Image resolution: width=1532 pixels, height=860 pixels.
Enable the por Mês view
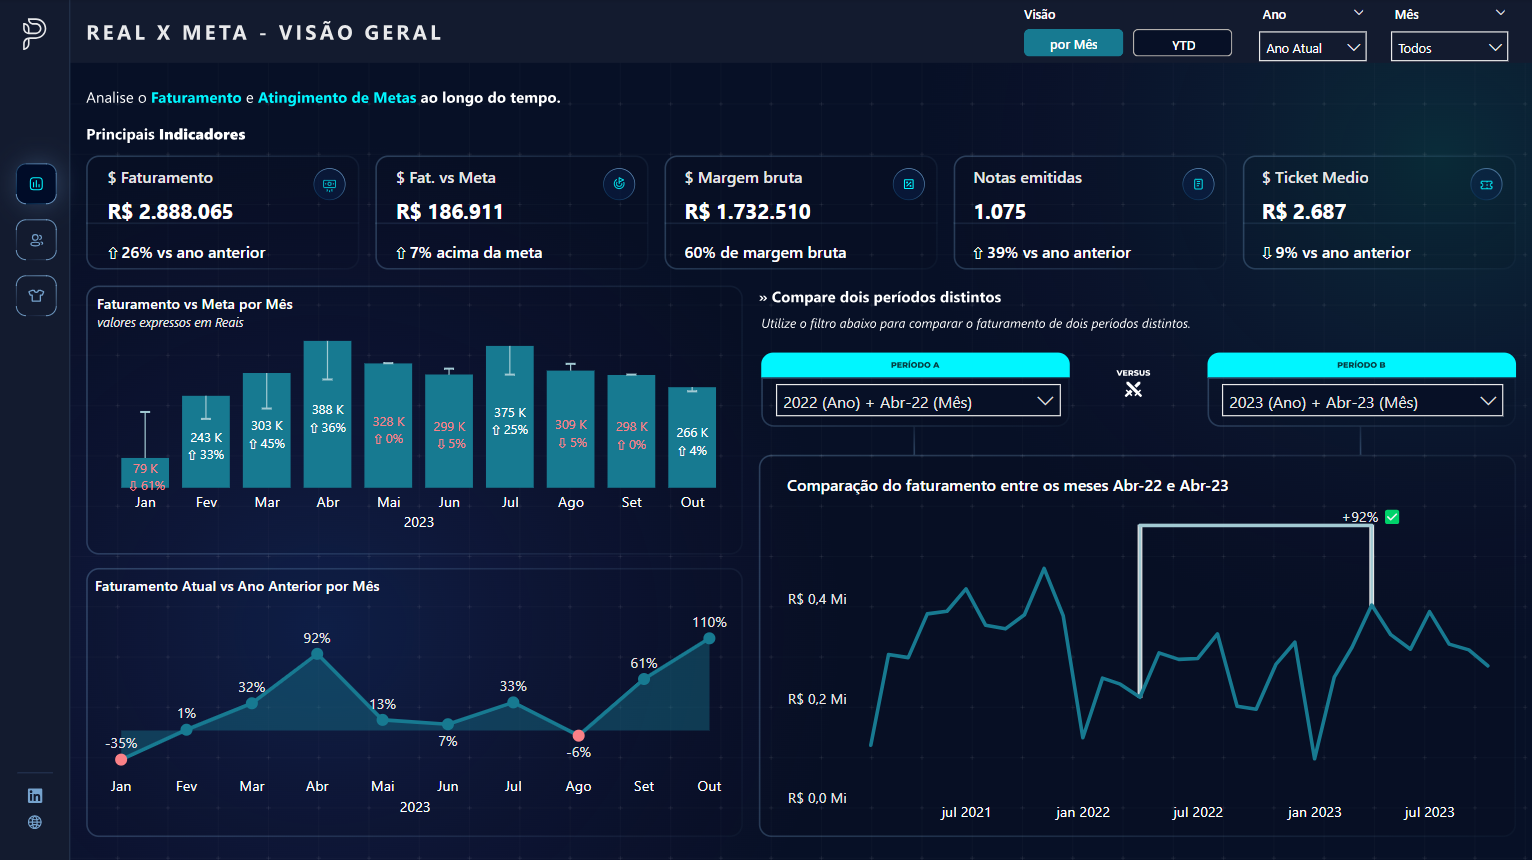pyautogui.click(x=1073, y=43)
